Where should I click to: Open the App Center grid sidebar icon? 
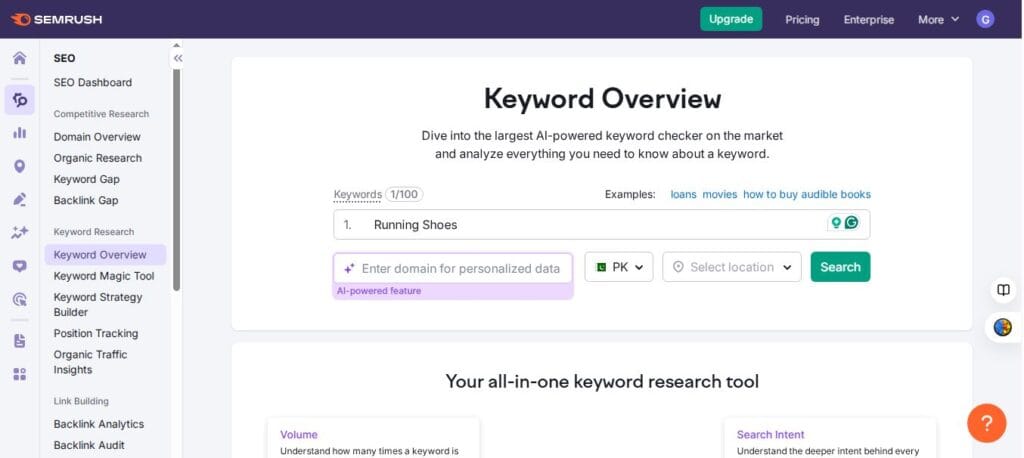coord(20,374)
